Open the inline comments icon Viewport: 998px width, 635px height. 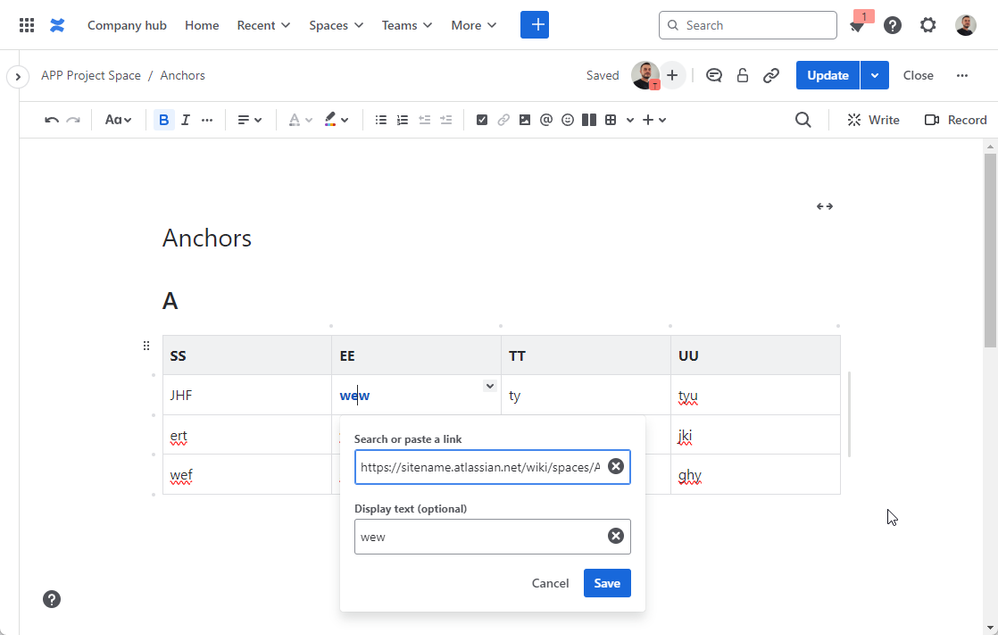(x=714, y=75)
